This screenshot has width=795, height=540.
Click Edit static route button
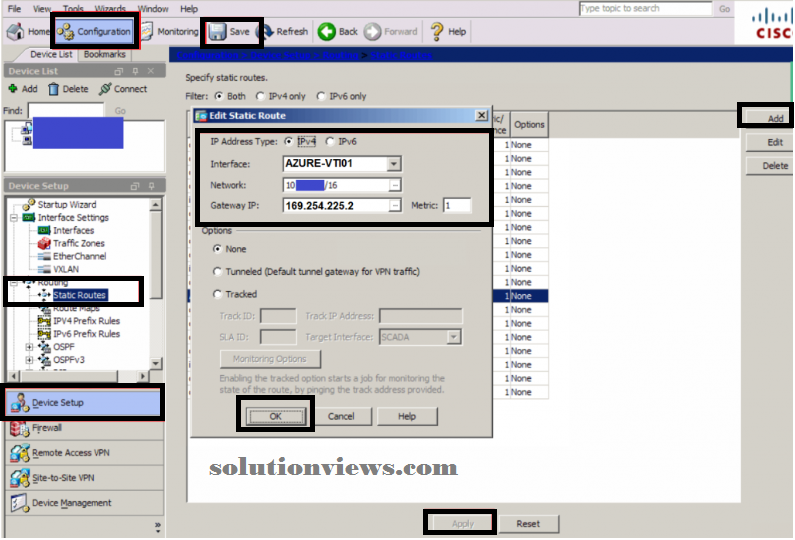(770, 142)
